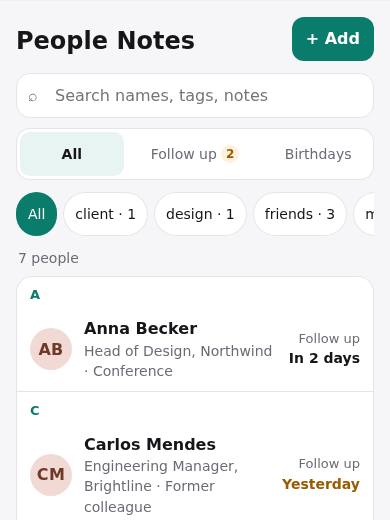
Task: Switch to the Follow up tab
Action: pyautogui.click(x=194, y=154)
